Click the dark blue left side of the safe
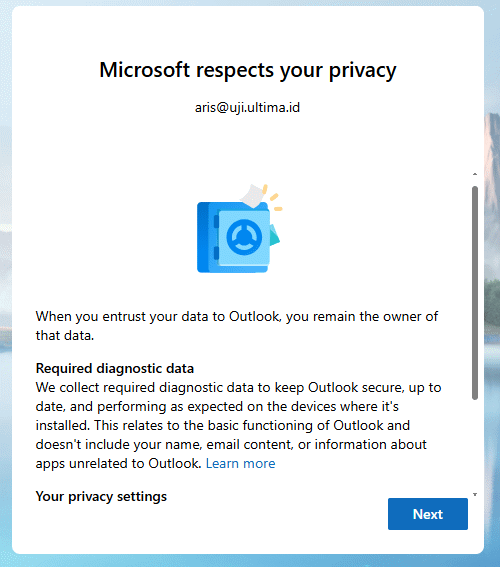Image resolution: width=500 pixels, height=567 pixels. click(x=205, y=237)
